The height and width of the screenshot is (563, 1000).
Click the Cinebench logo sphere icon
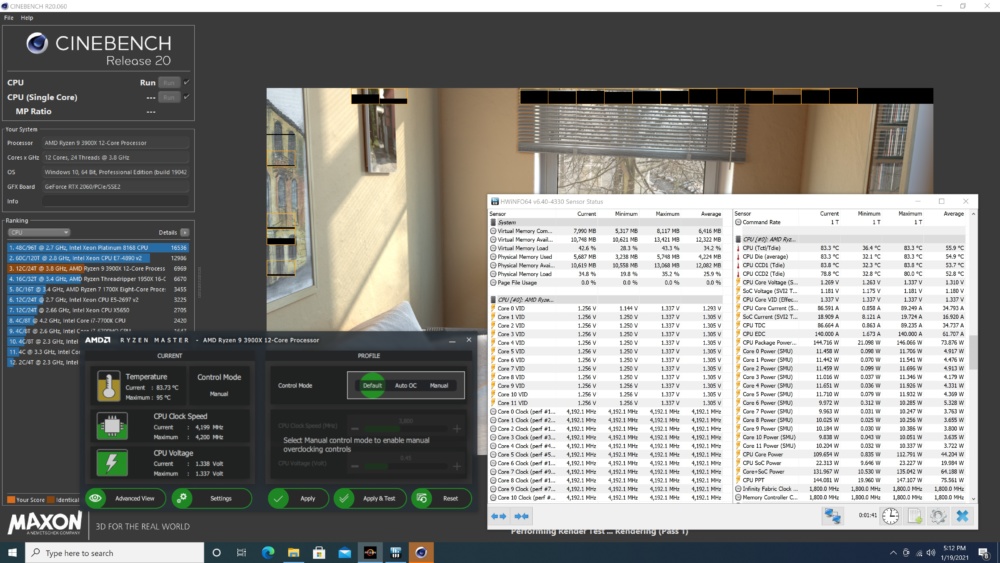coord(37,43)
